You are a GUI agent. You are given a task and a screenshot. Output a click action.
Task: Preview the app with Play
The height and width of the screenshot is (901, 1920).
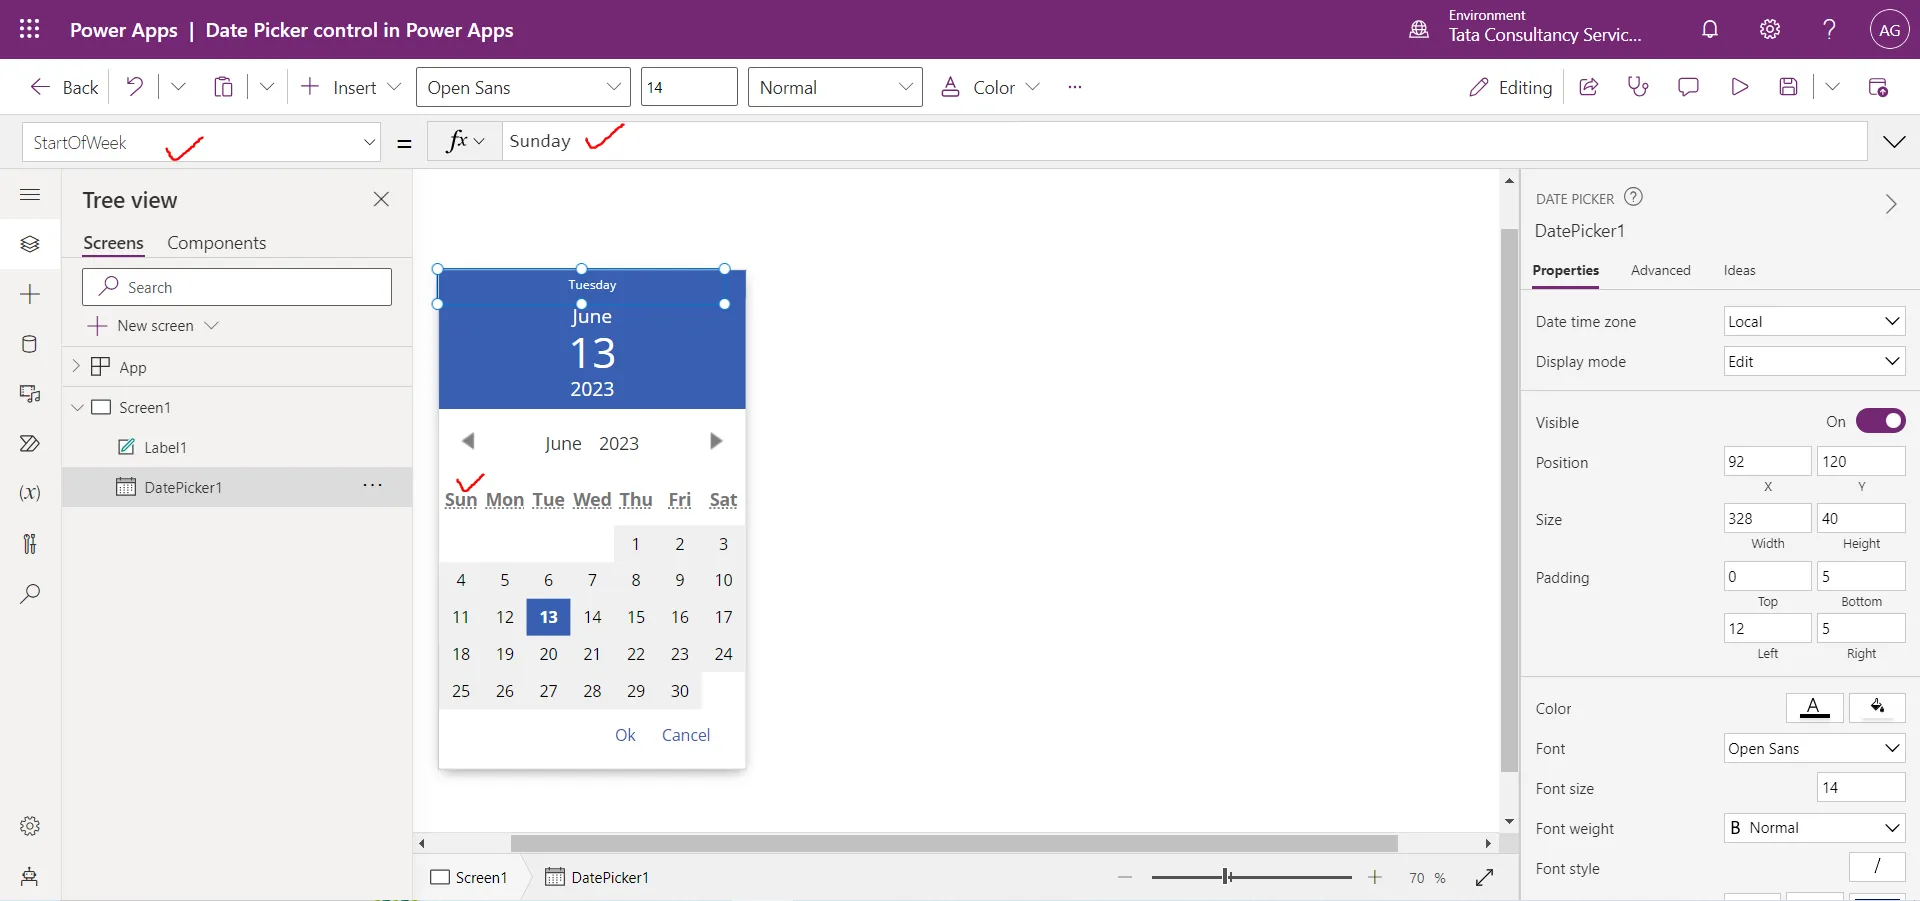coord(1739,87)
